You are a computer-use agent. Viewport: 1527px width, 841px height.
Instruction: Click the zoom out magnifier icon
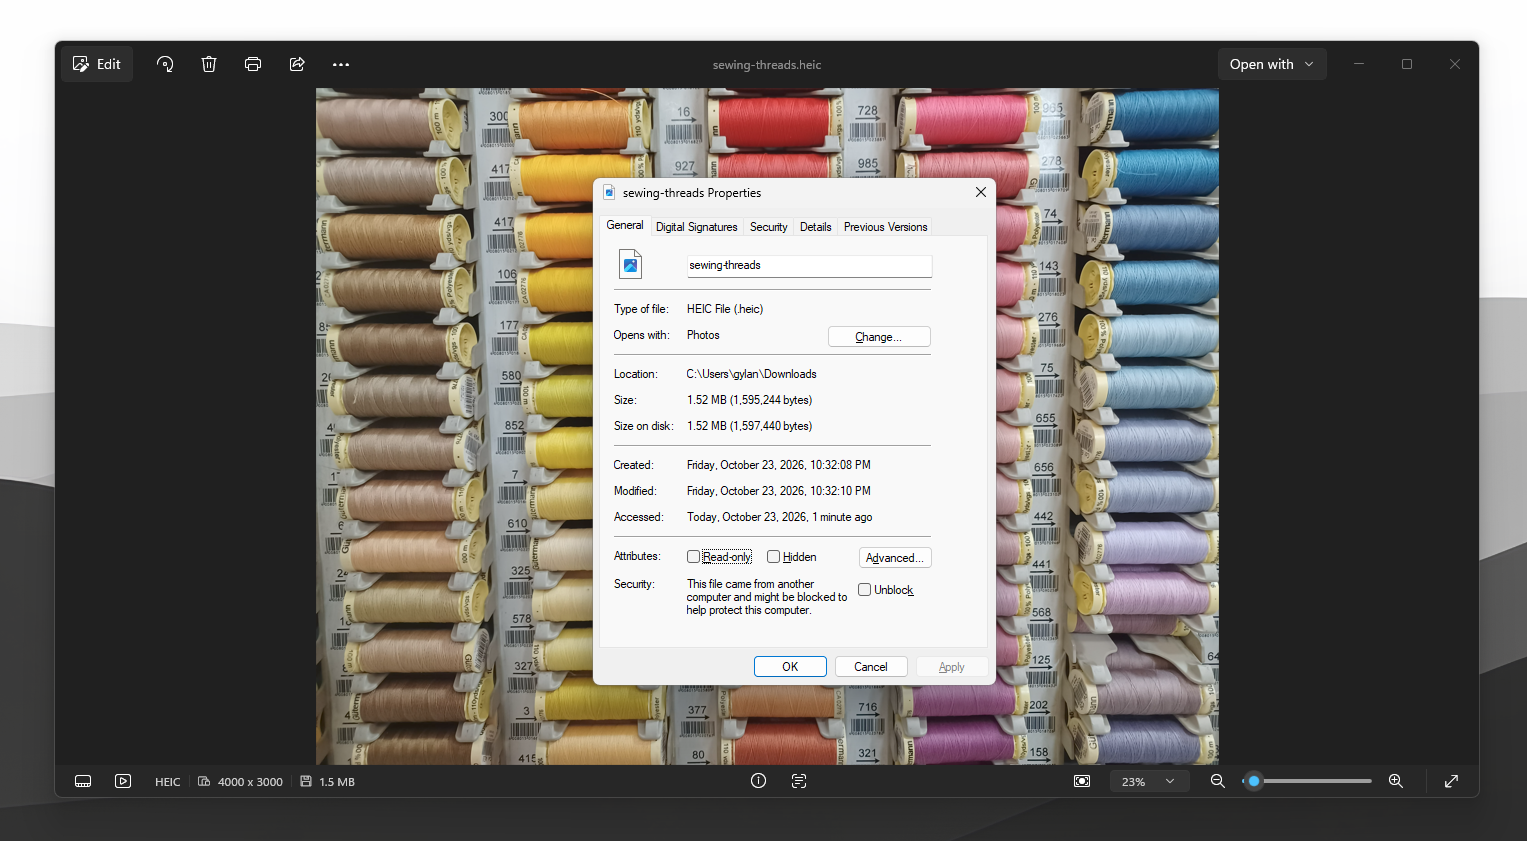pyautogui.click(x=1218, y=781)
